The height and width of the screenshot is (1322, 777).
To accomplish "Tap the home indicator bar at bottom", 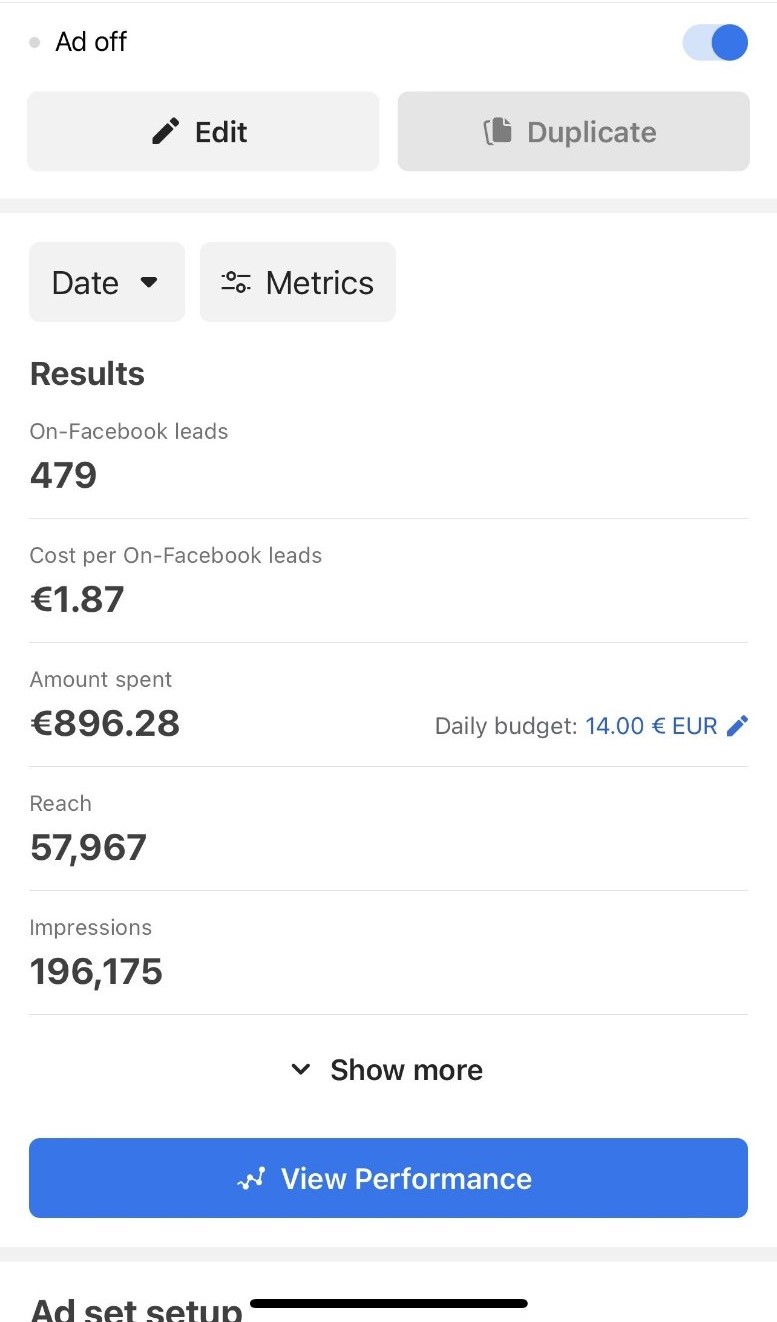I will click(388, 1304).
